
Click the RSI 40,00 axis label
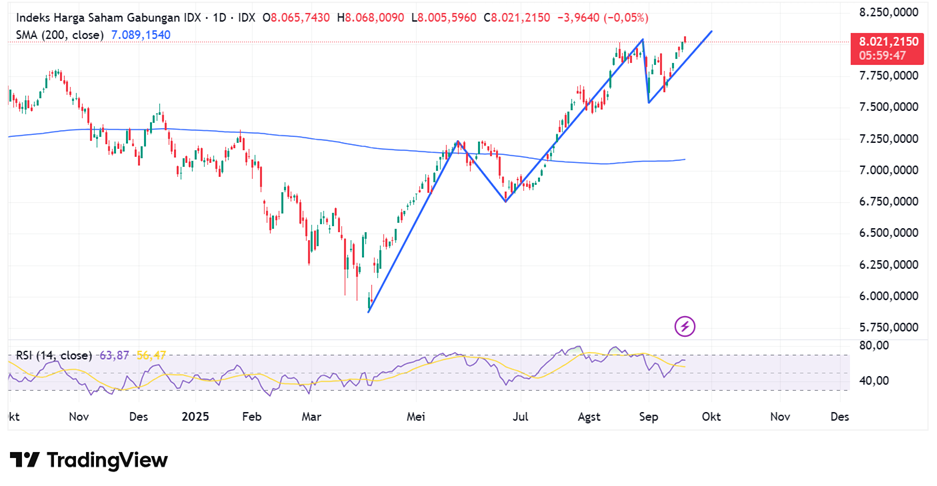click(874, 380)
